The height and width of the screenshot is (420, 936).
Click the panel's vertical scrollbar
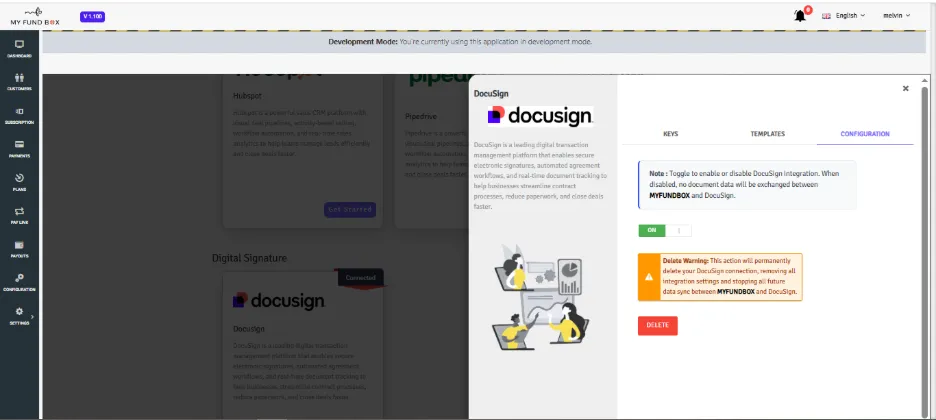pyautogui.click(x=925, y=251)
